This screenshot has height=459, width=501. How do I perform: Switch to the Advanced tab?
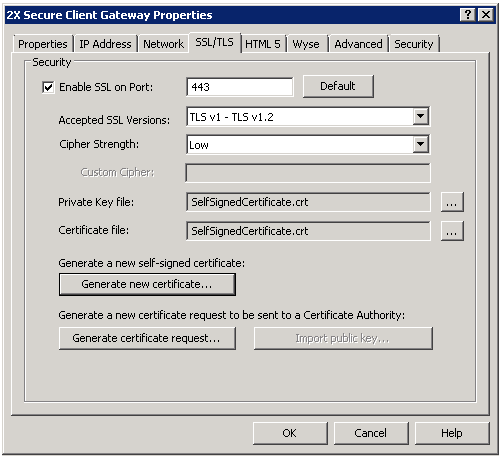[358, 44]
